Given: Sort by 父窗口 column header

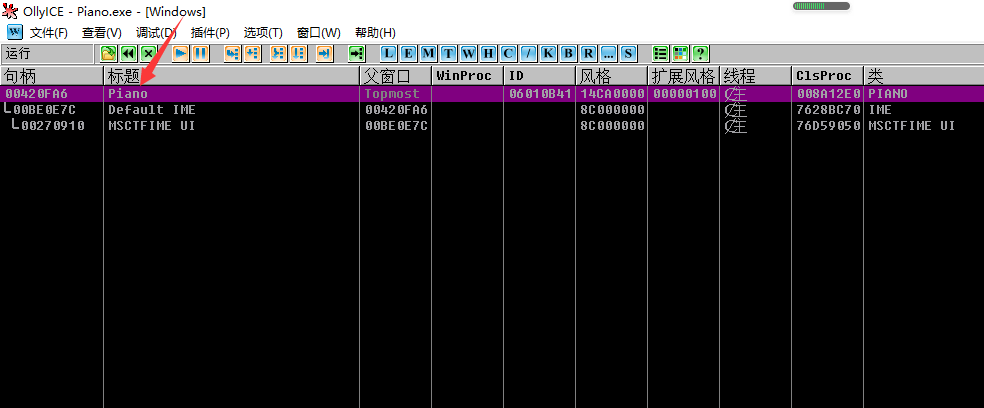Looking at the screenshot, I should 396,77.
